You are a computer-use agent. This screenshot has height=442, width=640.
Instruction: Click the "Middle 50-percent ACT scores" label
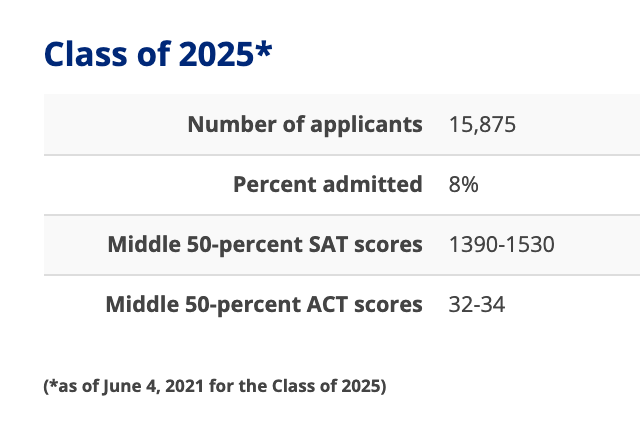pos(264,303)
